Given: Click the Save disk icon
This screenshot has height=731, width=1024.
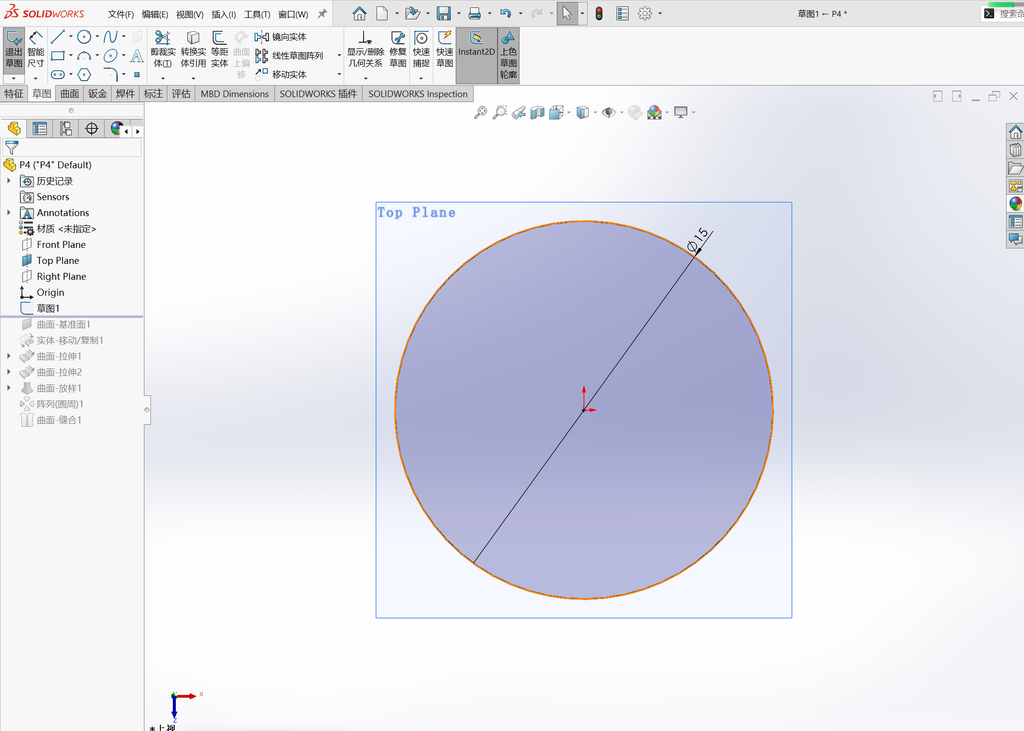Looking at the screenshot, I should 444,13.
